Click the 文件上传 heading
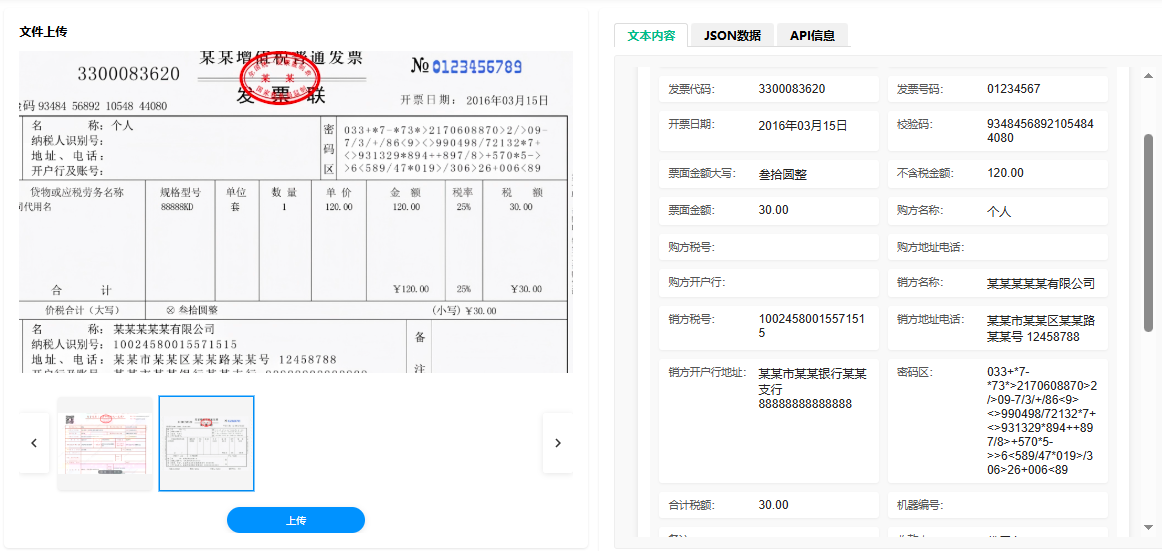The image size is (1162, 551). [x=43, y=31]
